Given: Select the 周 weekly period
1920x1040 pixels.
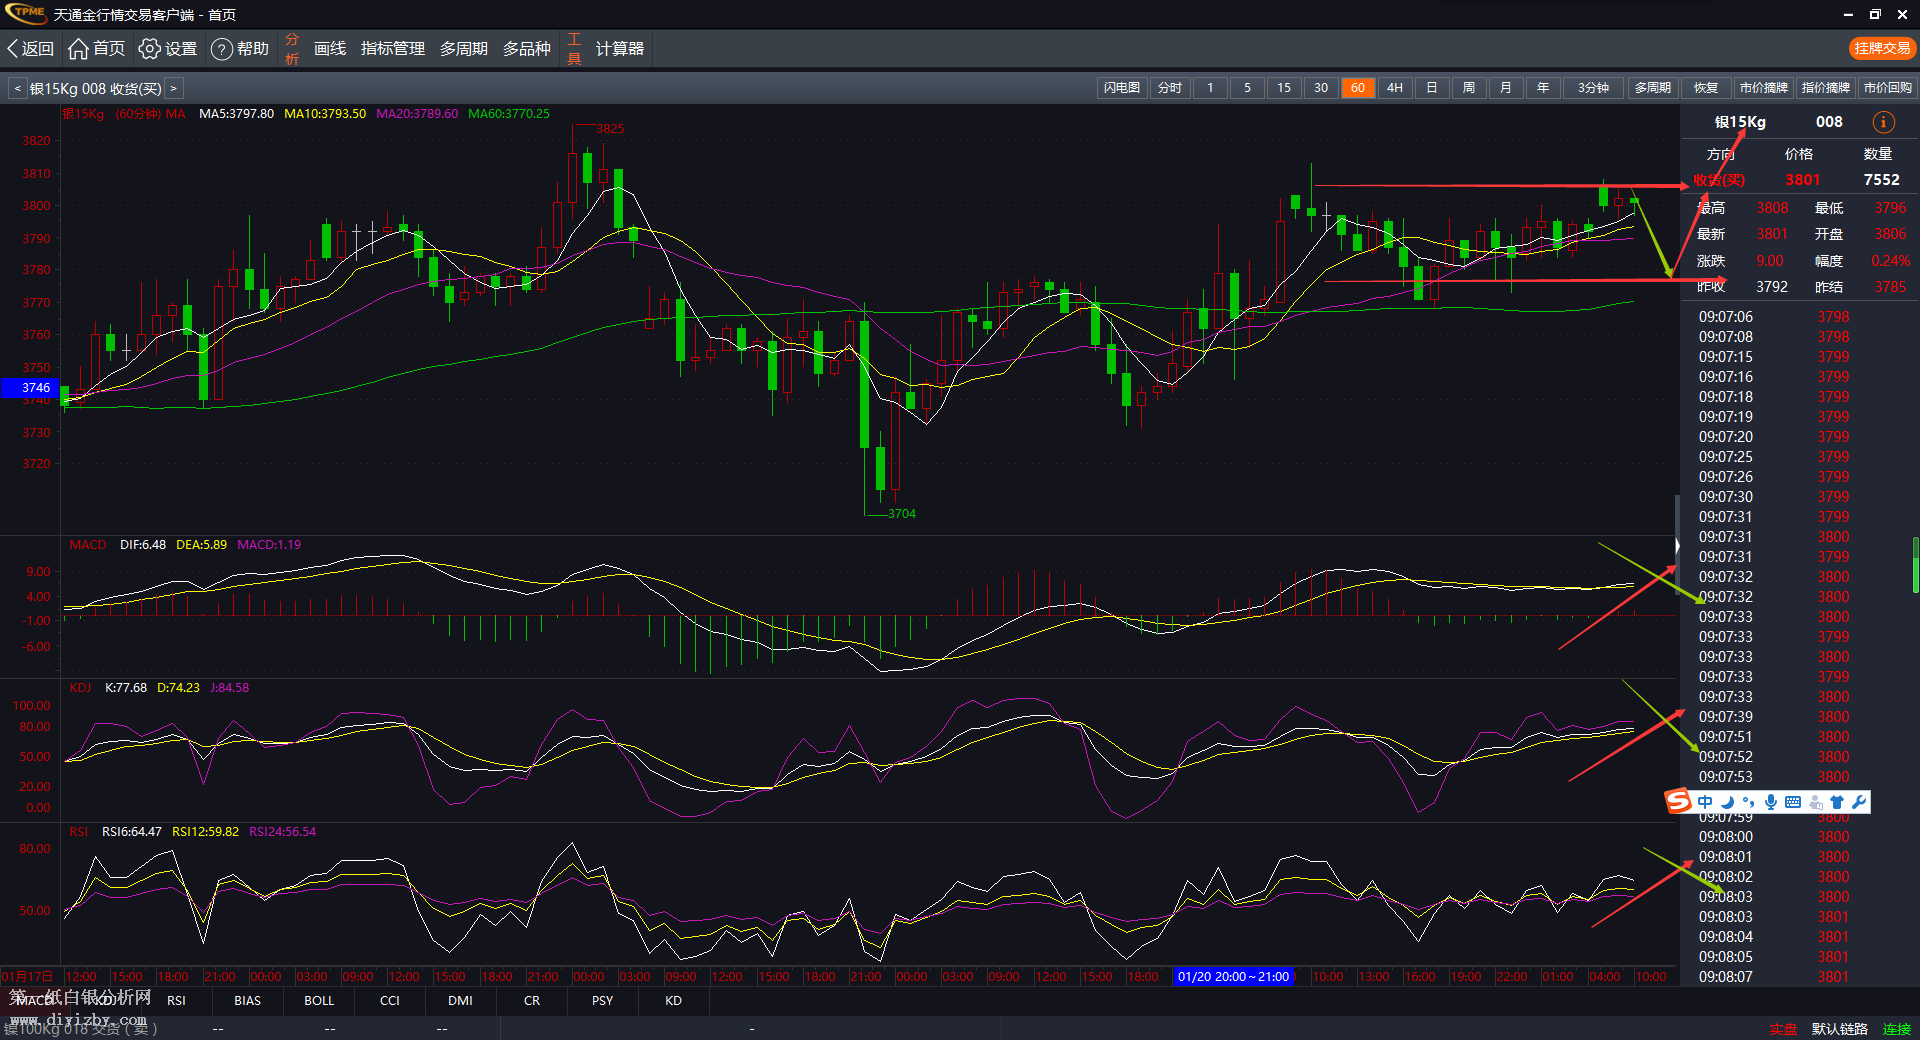Looking at the screenshot, I should pyautogui.click(x=1469, y=88).
